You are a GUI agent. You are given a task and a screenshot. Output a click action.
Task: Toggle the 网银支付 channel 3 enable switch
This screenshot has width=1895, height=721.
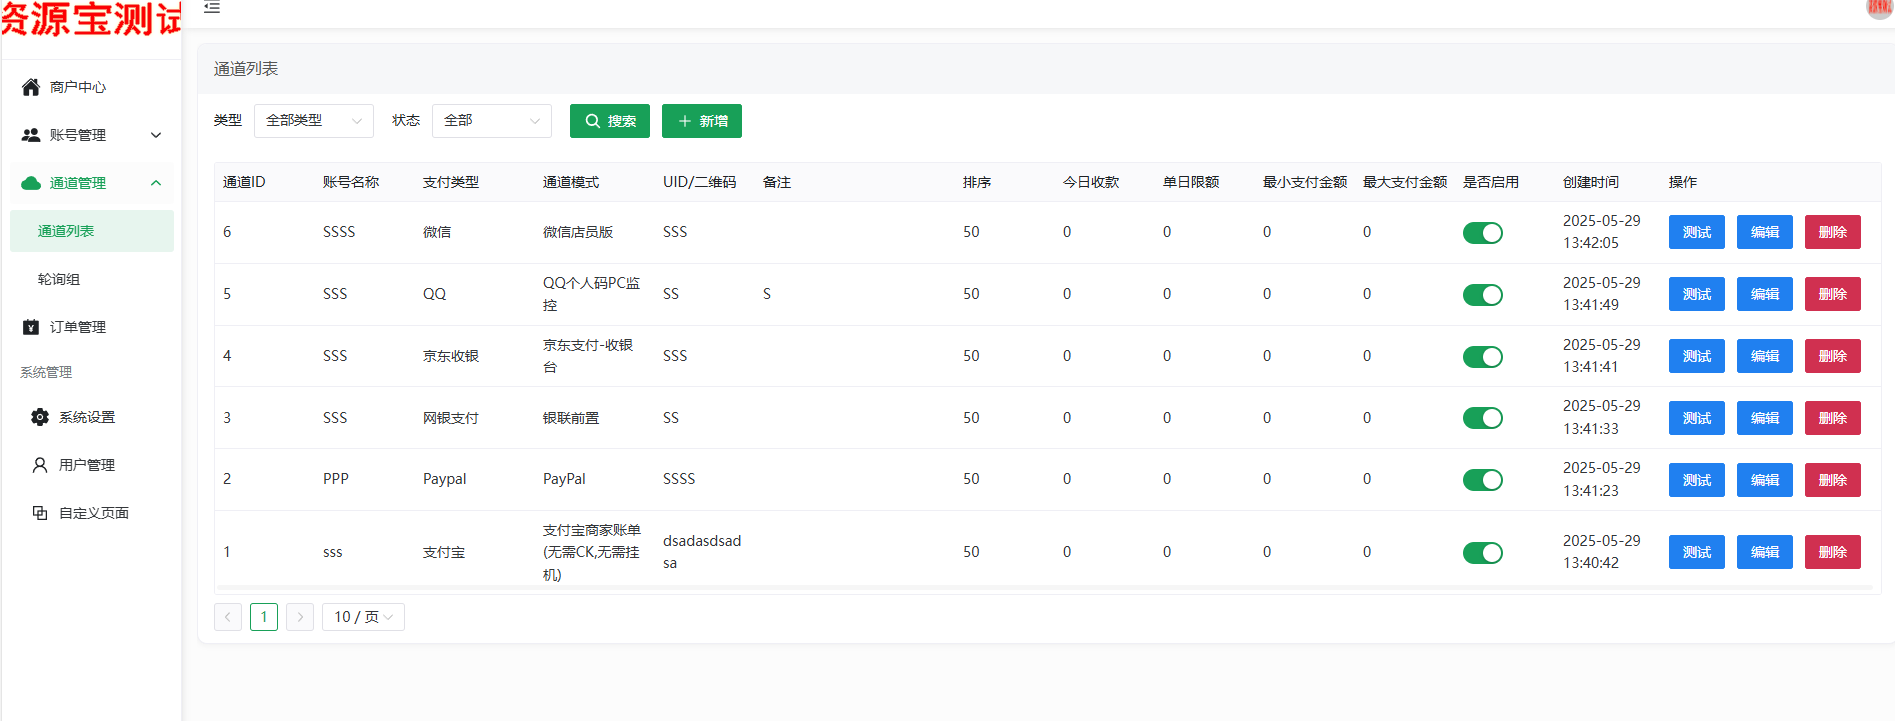click(x=1483, y=418)
